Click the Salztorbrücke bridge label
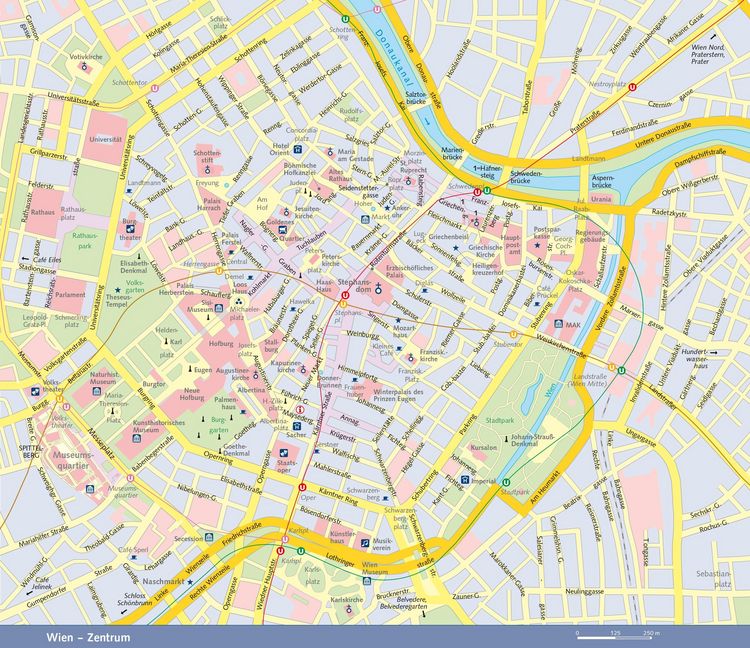Screen dimensions: 750x648 [x=416, y=98]
